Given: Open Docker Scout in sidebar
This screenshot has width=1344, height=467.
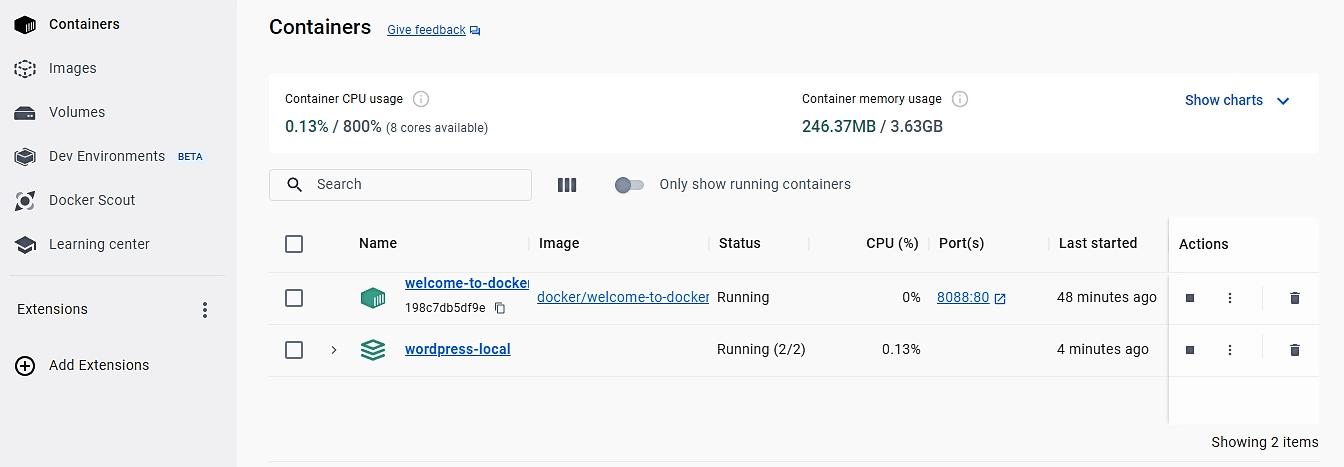Looking at the screenshot, I should coord(92,200).
